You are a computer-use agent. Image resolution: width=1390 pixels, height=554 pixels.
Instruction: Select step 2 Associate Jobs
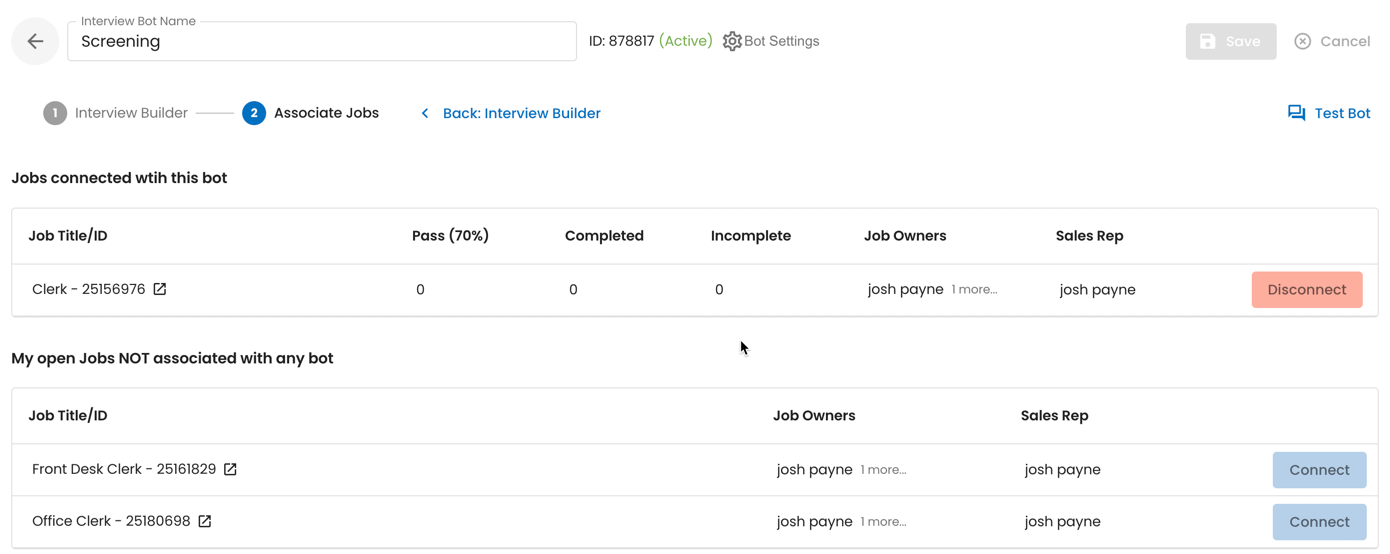(x=311, y=113)
